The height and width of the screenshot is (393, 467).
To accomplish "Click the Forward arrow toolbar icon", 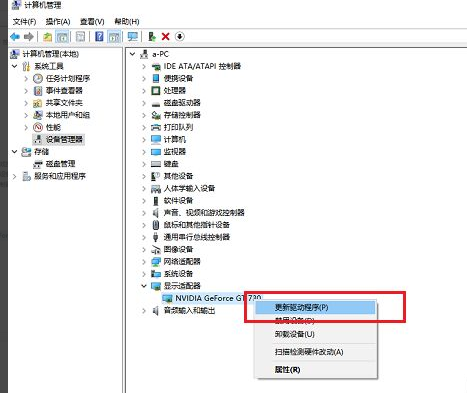I will [x=29, y=37].
